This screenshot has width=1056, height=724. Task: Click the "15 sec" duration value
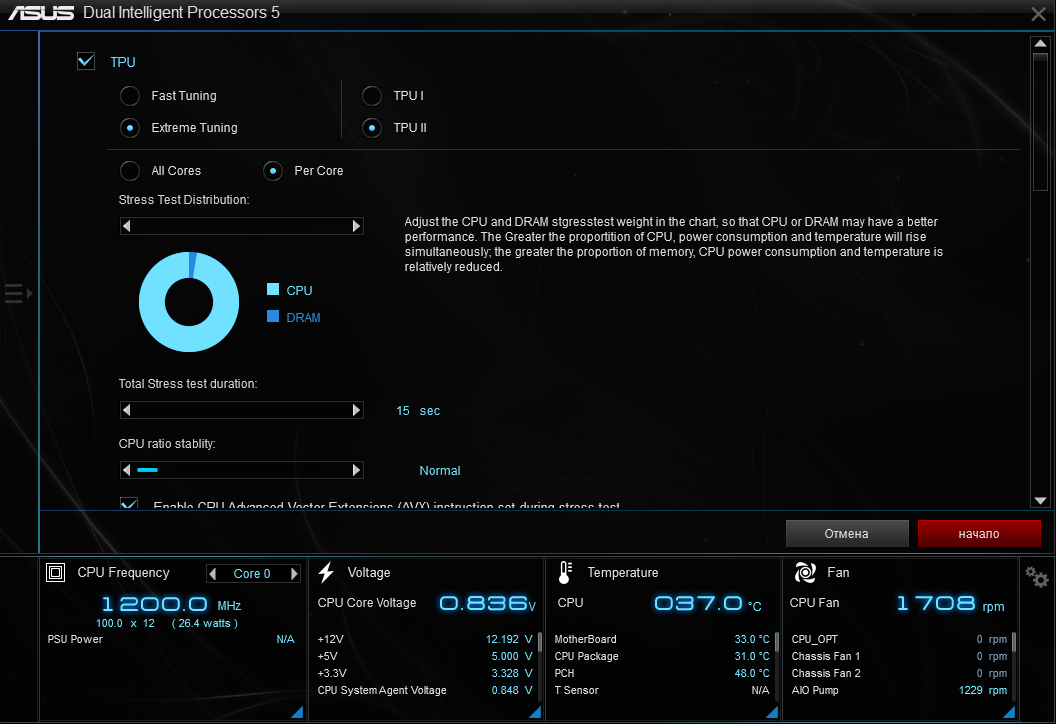[x=418, y=411]
